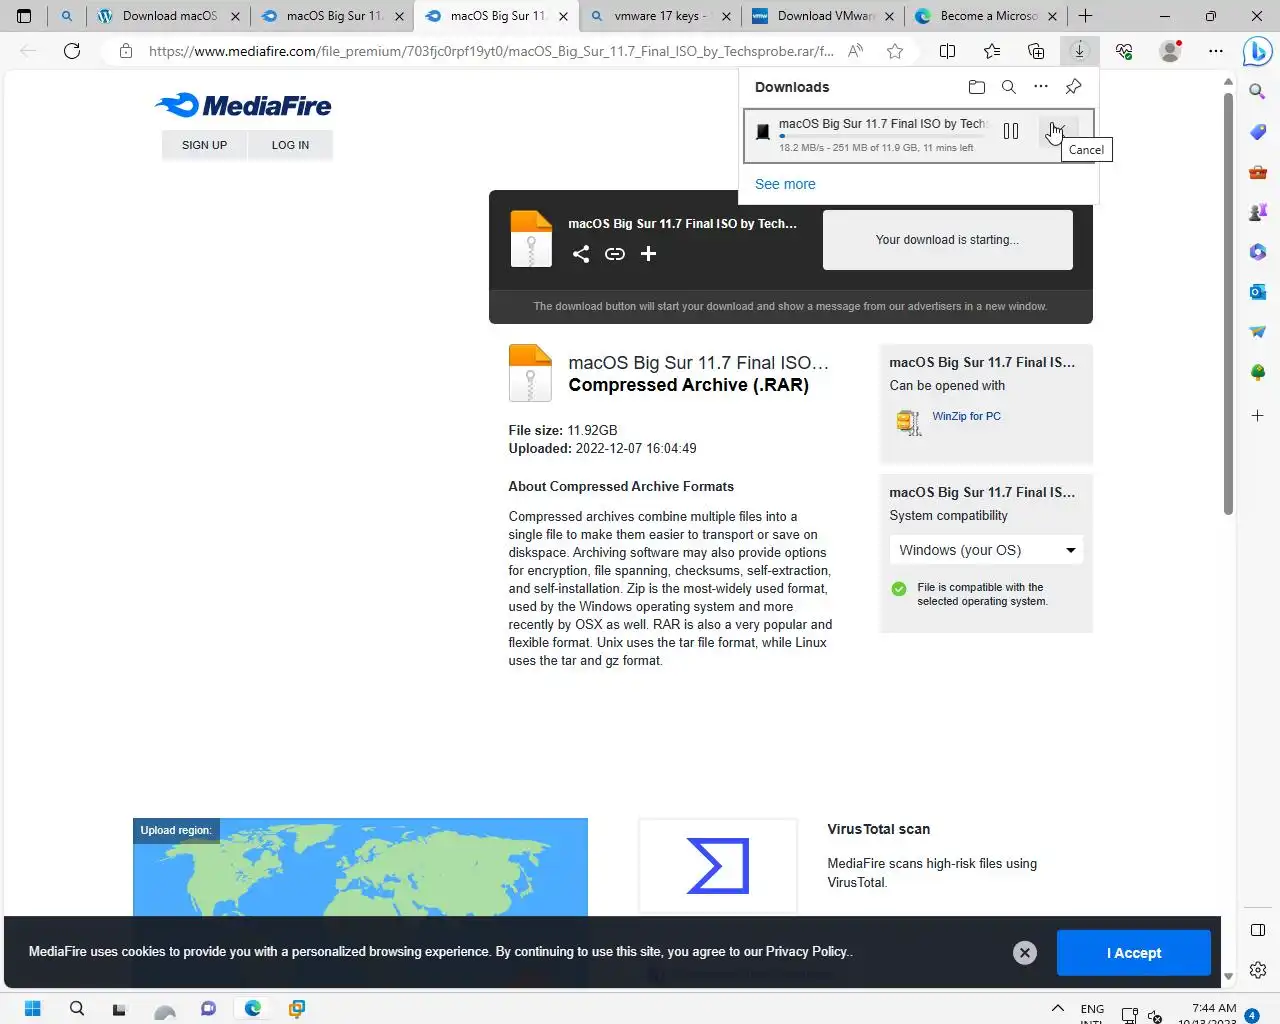This screenshot has width=1280, height=1024.
Task: Click the Downloads toolbar button
Action: coord(1079,51)
